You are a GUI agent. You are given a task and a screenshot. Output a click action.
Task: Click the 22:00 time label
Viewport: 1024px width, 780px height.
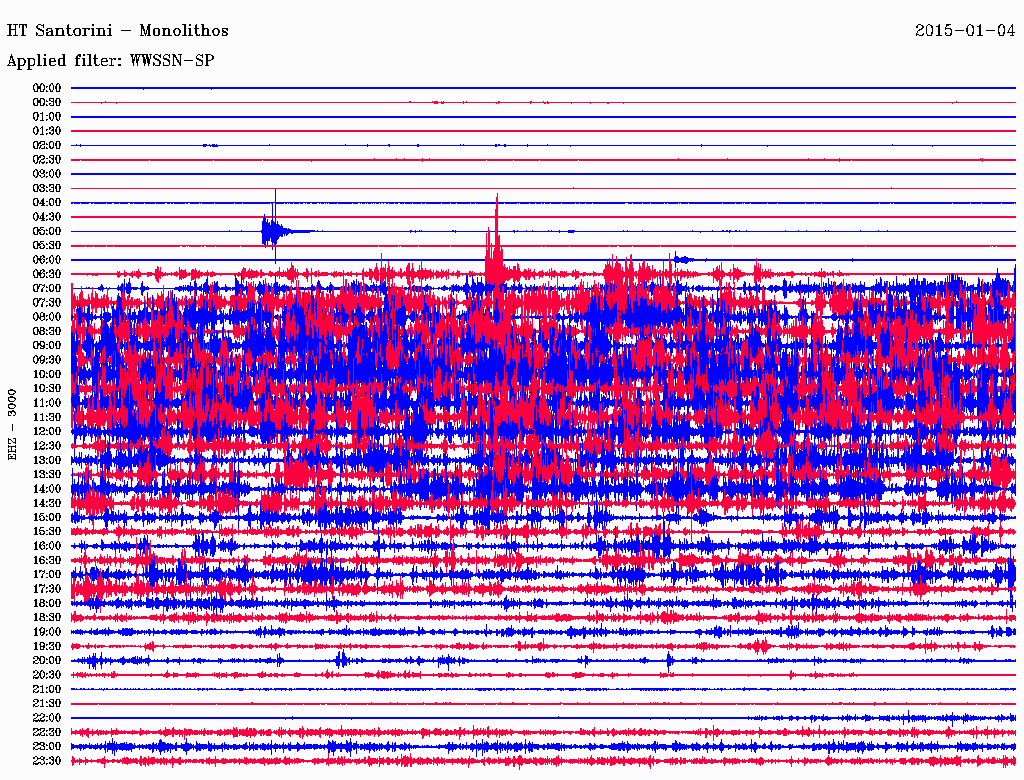(x=46, y=718)
